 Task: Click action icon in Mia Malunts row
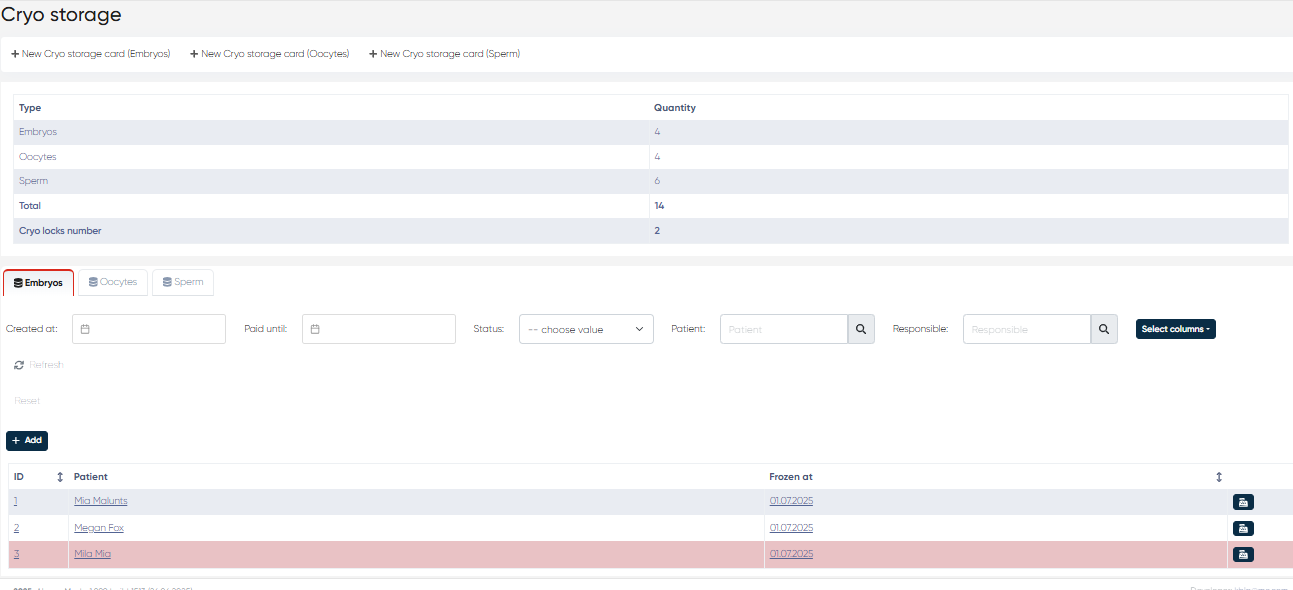[1243, 502]
